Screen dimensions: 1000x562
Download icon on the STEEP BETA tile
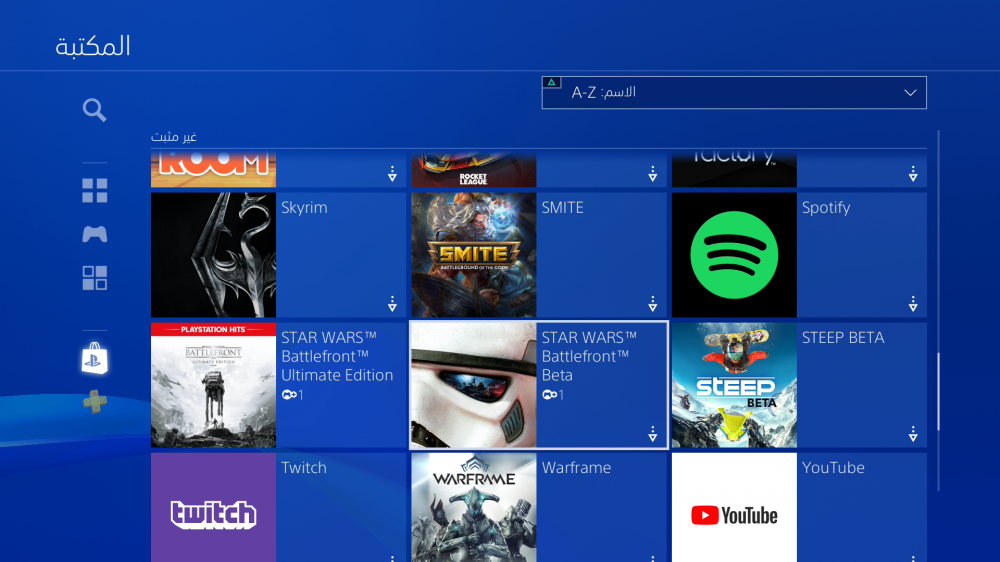pos(913,434)
